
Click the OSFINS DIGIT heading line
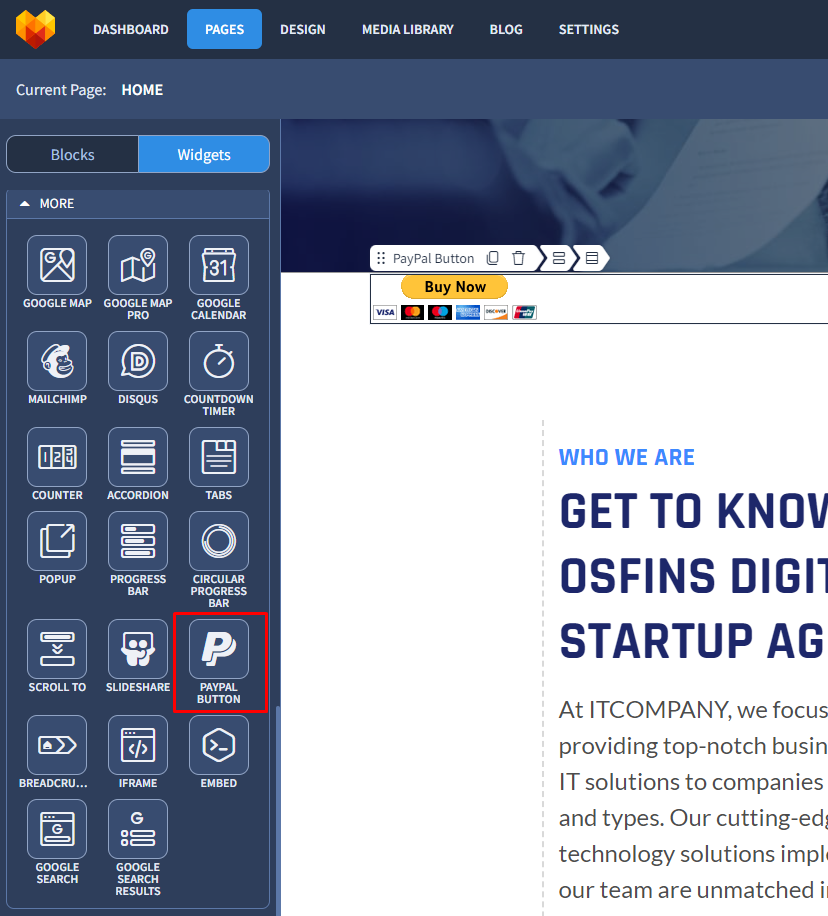point(693,576)
